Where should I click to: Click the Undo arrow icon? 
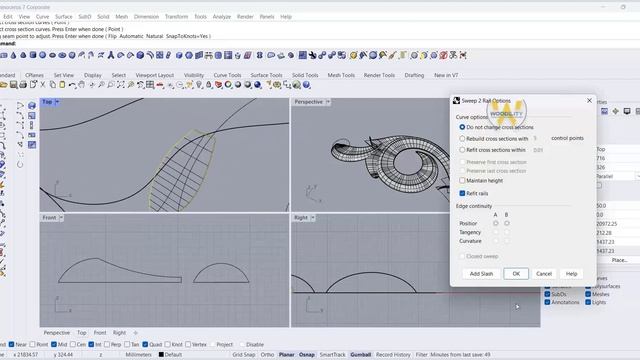tap(72, 85)
